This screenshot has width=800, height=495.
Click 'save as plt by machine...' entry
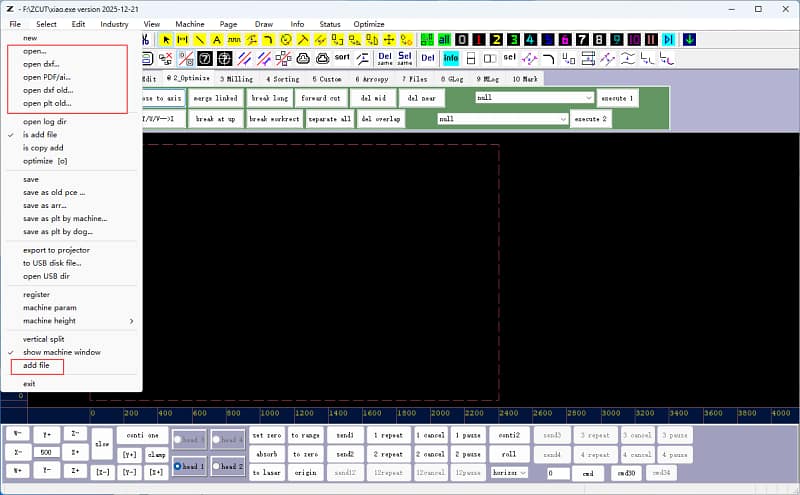(x=65, y=218)
